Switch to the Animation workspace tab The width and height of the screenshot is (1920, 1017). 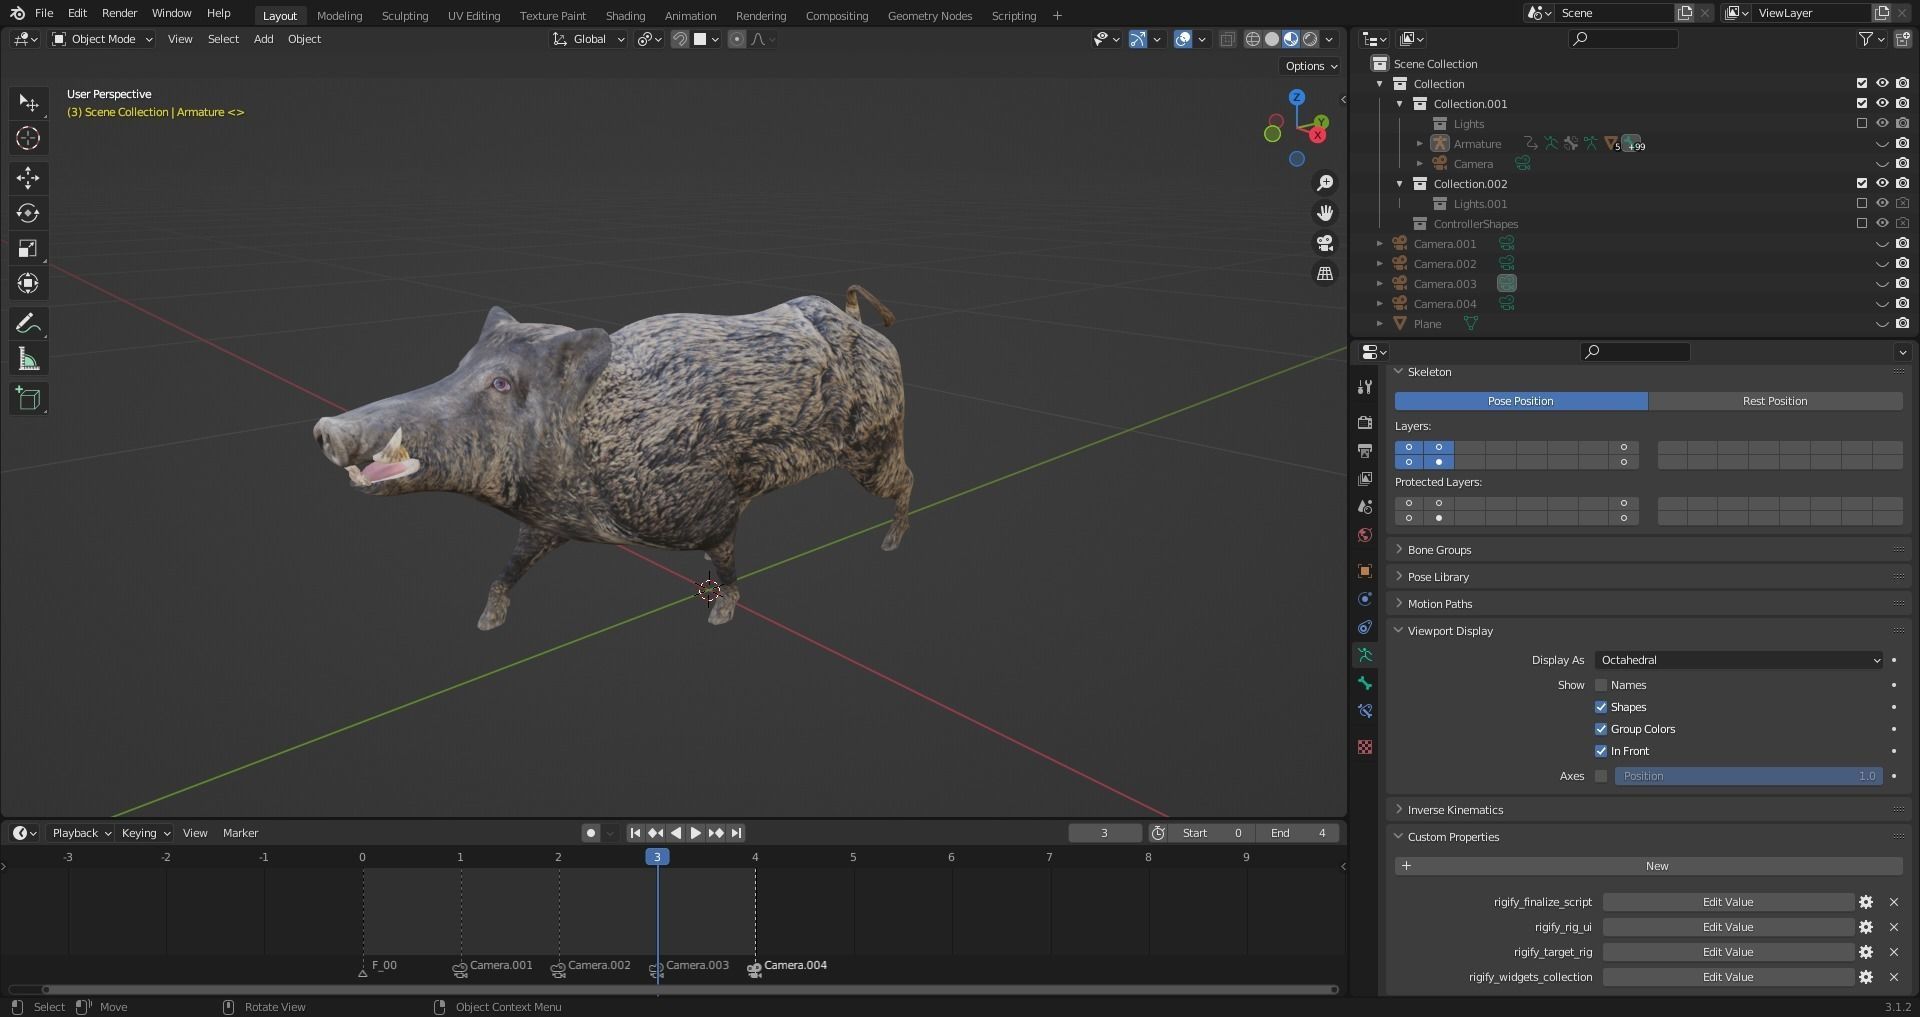pyautogui.click(x=690, y=15)
